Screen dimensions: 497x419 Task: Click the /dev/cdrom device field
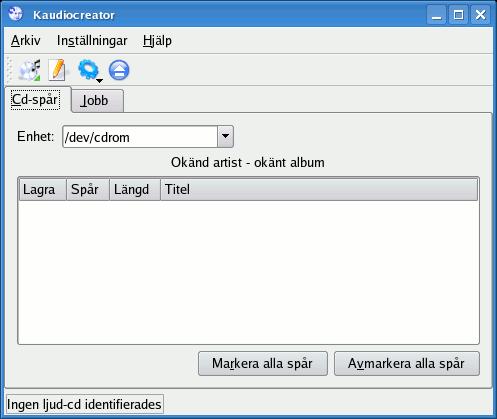(x=140, y=137)
